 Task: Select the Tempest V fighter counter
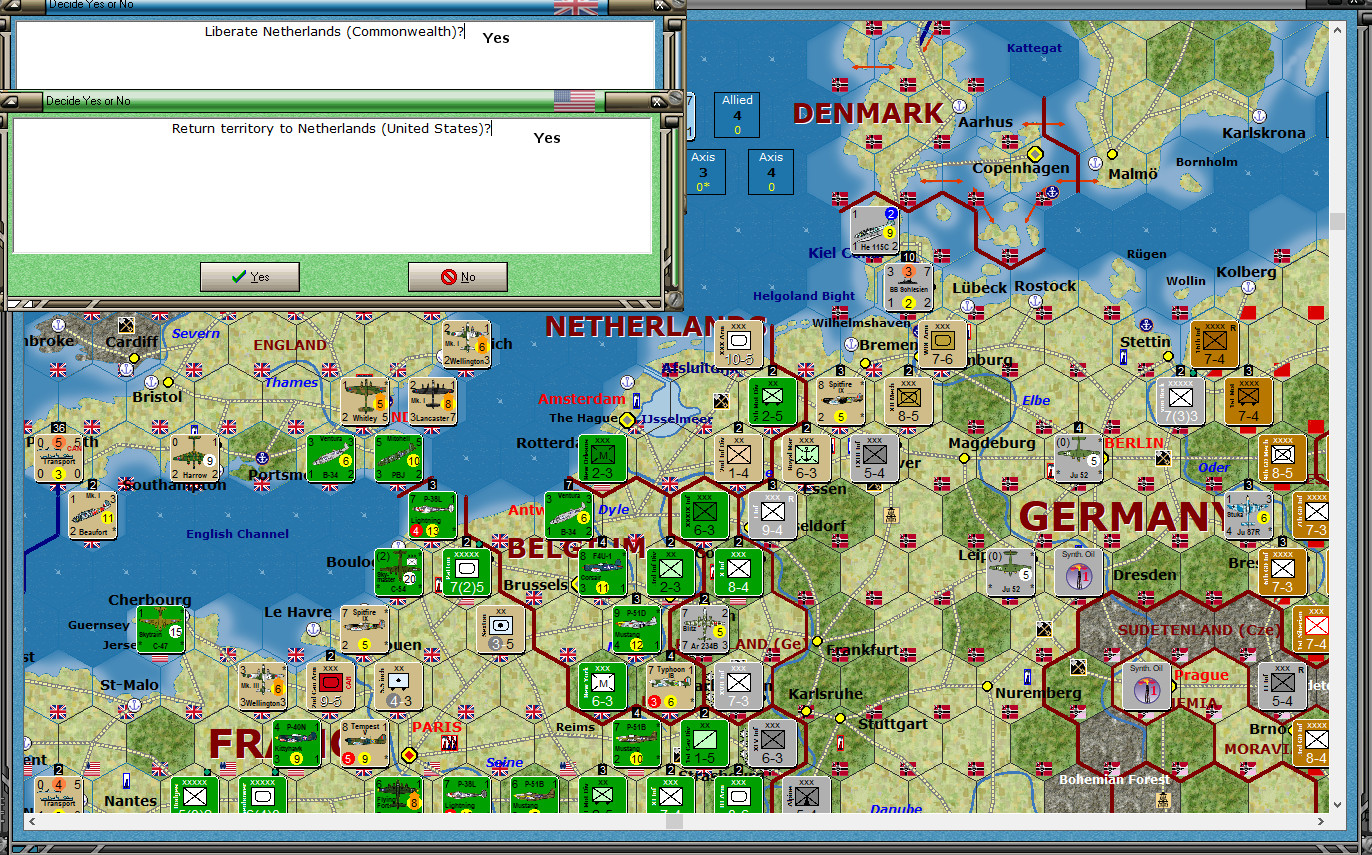364,744
